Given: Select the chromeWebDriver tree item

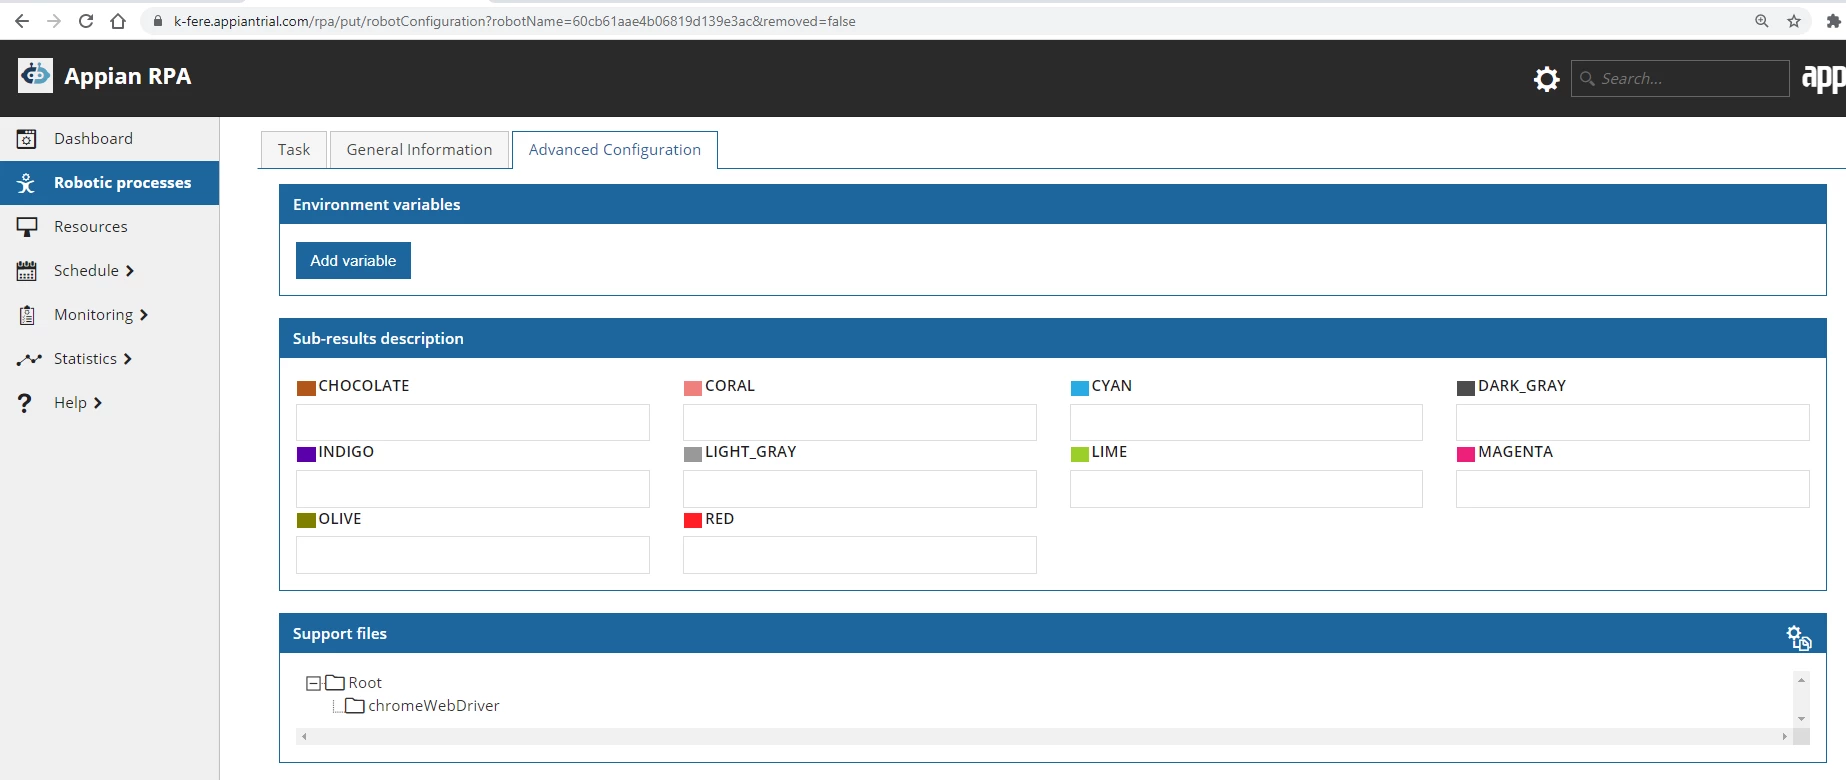Looking at the screenshot, I should (x=434, y=706).
